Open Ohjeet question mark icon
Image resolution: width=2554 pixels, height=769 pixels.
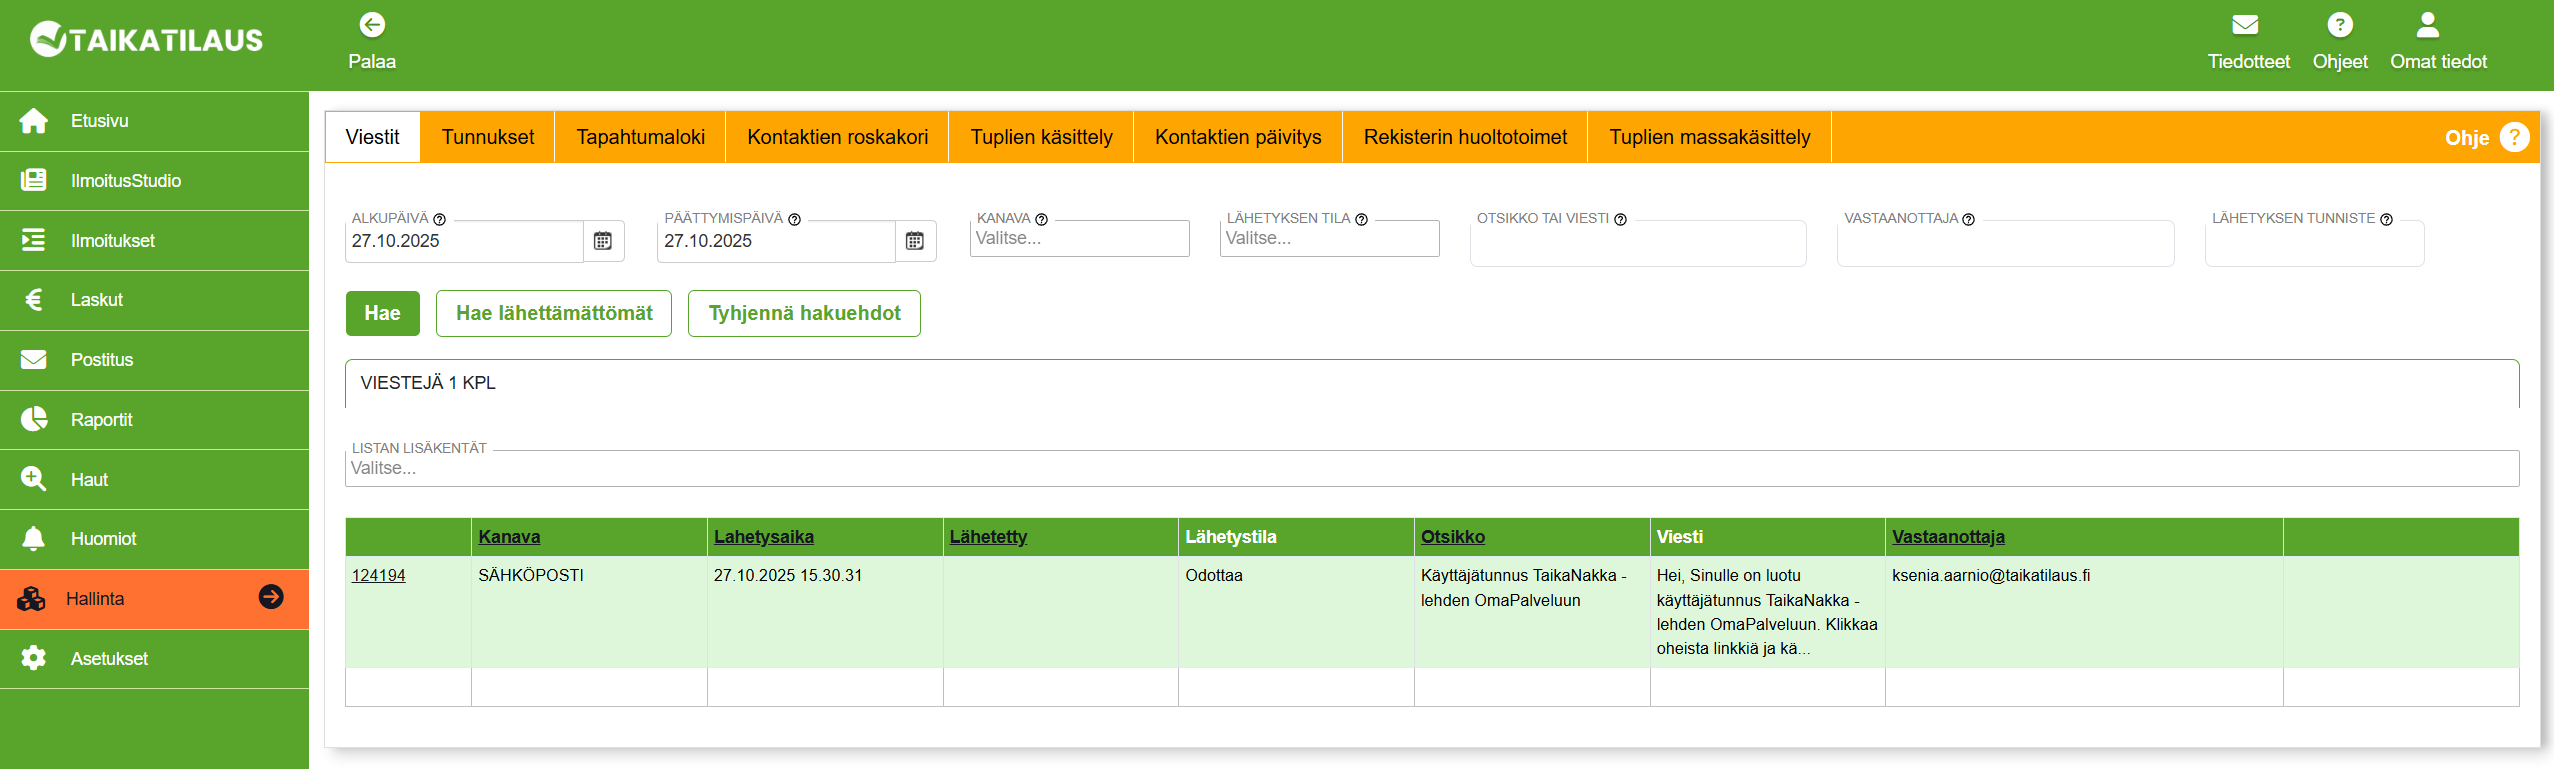2339,25
